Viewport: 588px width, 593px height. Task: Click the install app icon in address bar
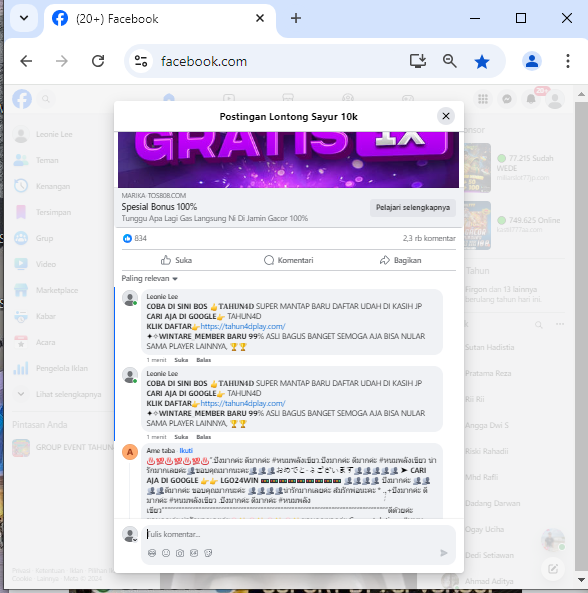(x=418, y=61)
